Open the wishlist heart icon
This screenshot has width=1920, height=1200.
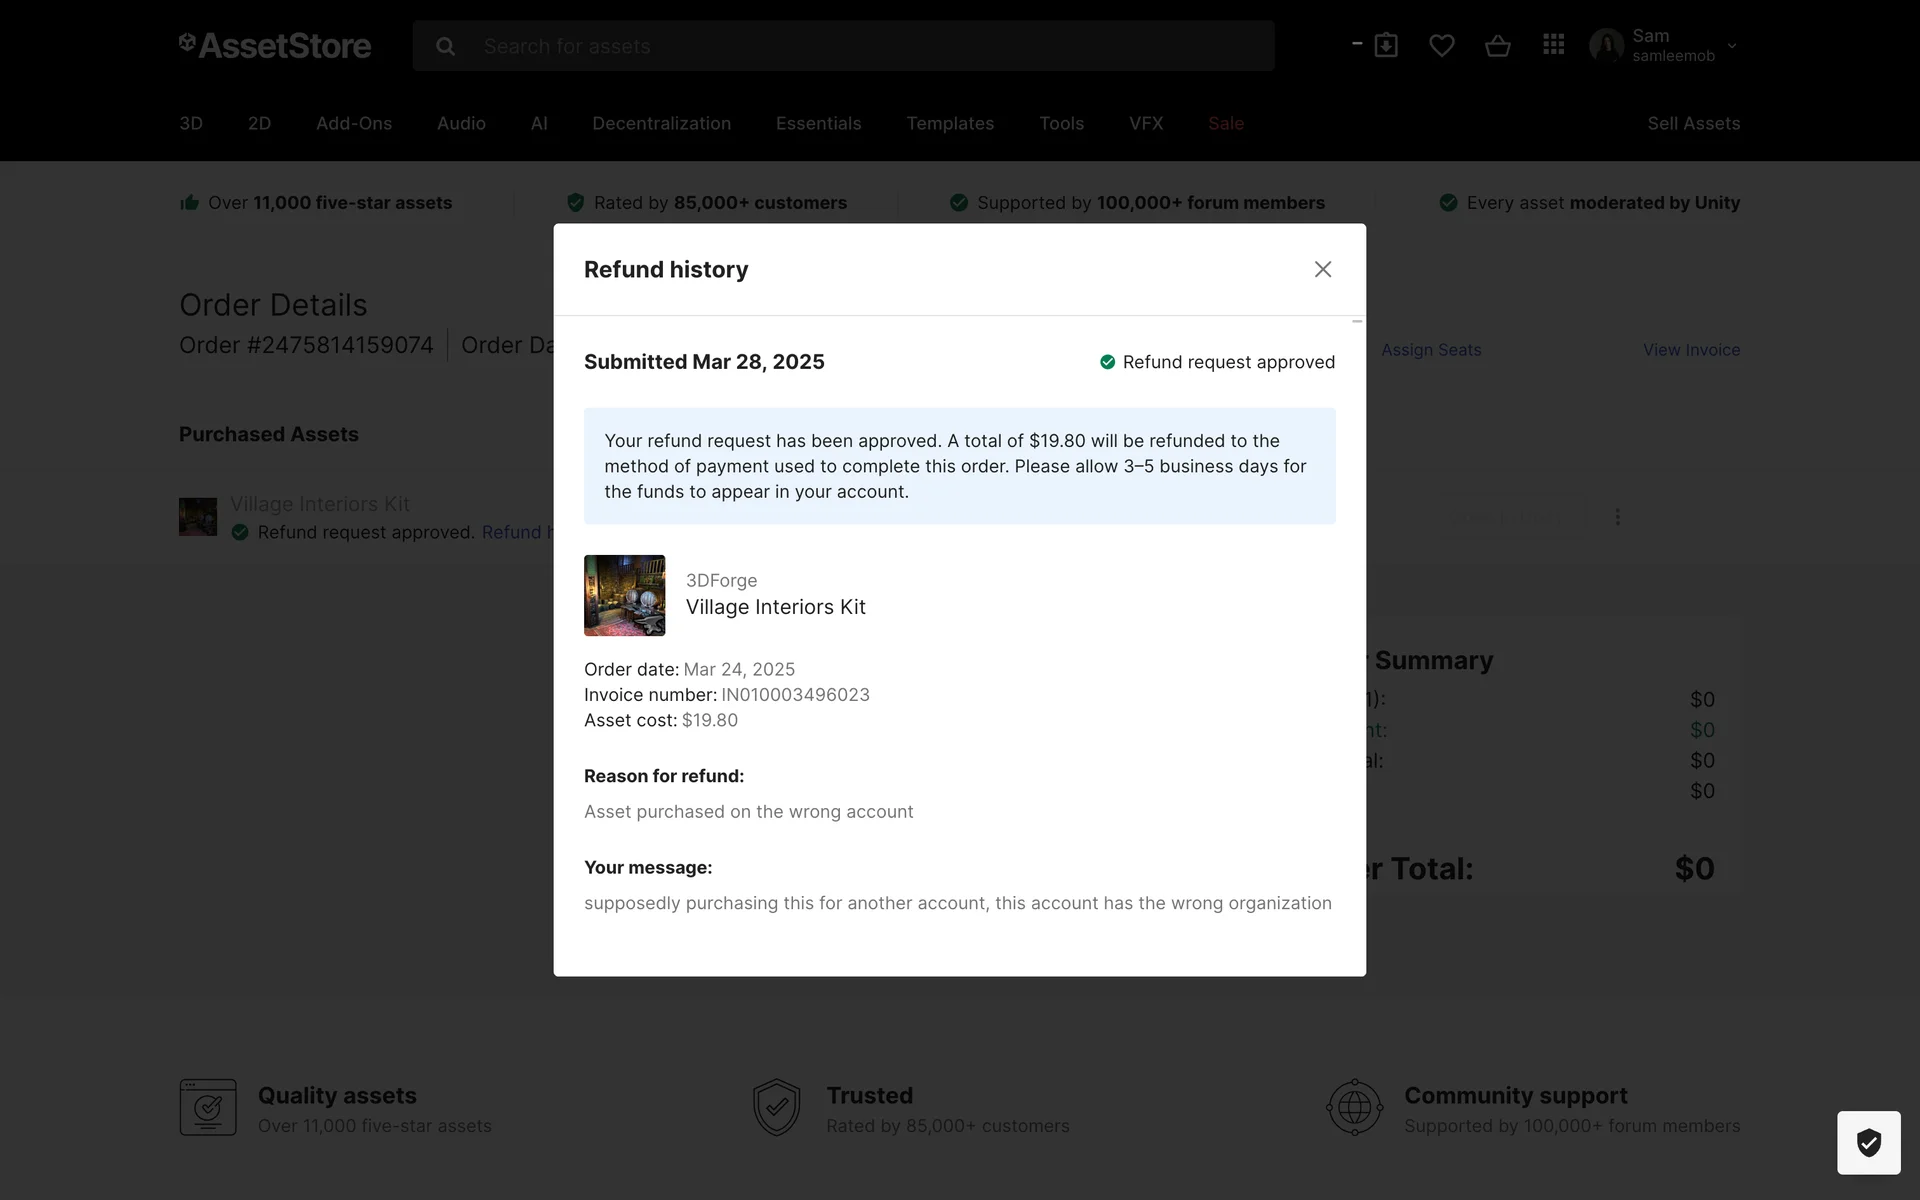1441,45
